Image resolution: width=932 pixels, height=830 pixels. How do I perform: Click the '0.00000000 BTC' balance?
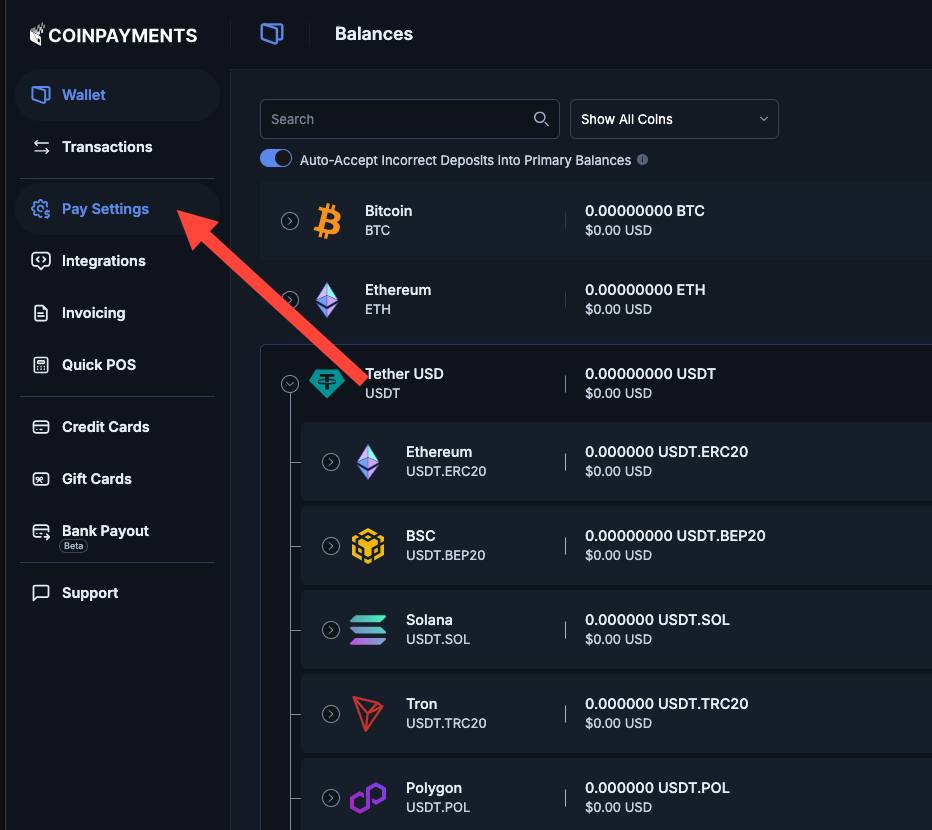pyautogui.click(x=645, y=210)
